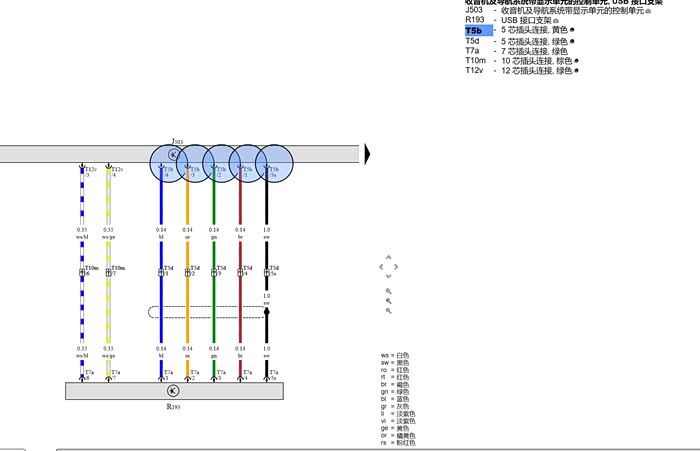Click the T10m/6 connector on the white-blue wire
Viewport: 700px width, 451px height.
coord(82,272)
